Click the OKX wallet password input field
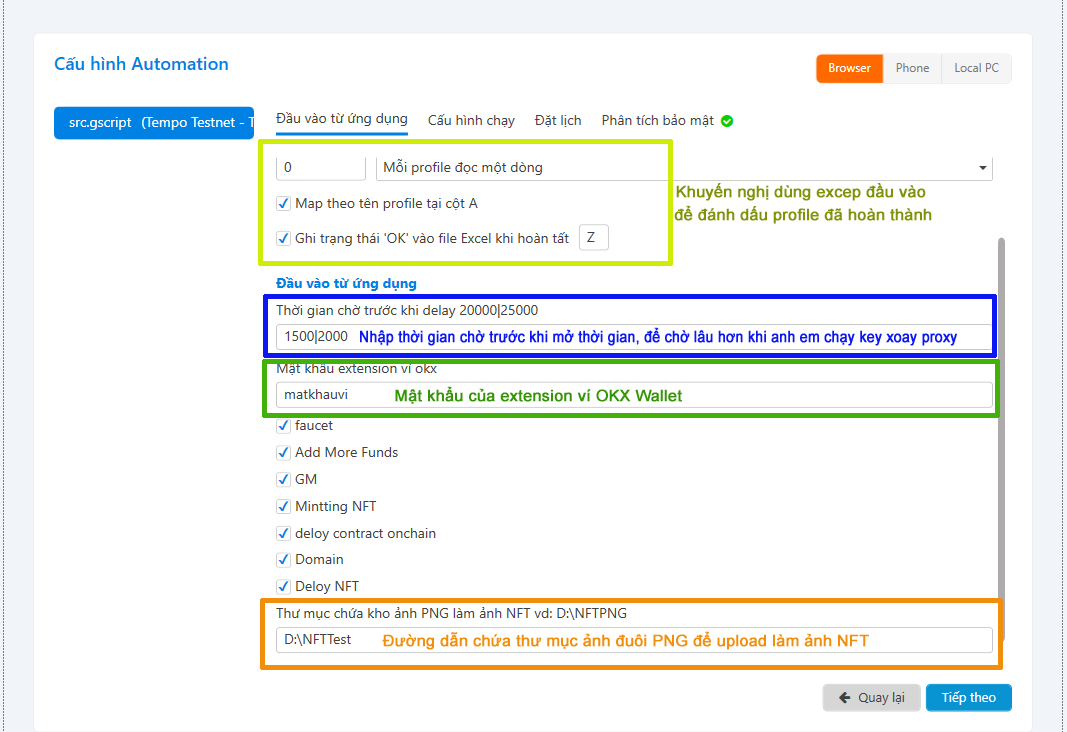This screenshot has height=732, width=1067. (x=634, y=395)
